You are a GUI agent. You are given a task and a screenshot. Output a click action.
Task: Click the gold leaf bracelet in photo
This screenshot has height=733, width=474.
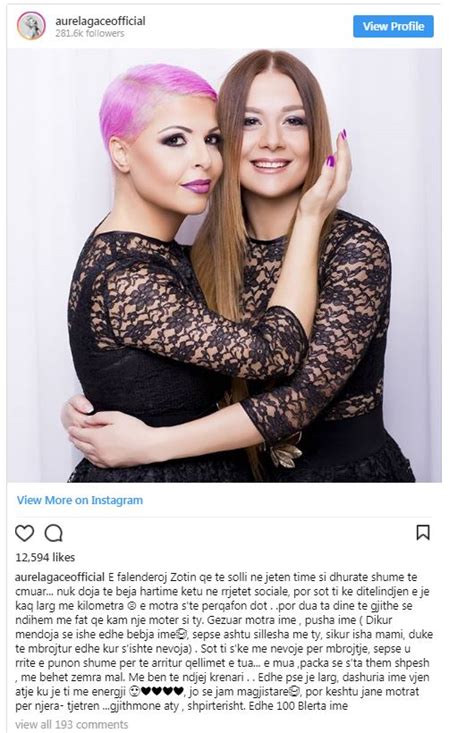pos(284,449)
